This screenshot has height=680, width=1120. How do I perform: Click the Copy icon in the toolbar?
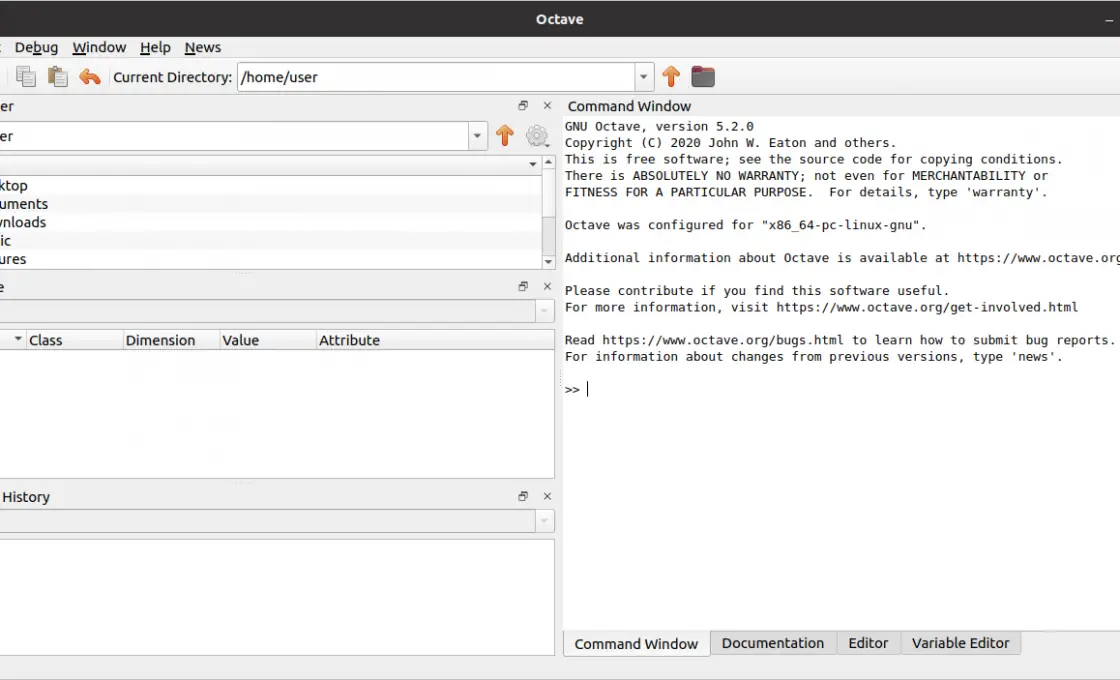26,76
